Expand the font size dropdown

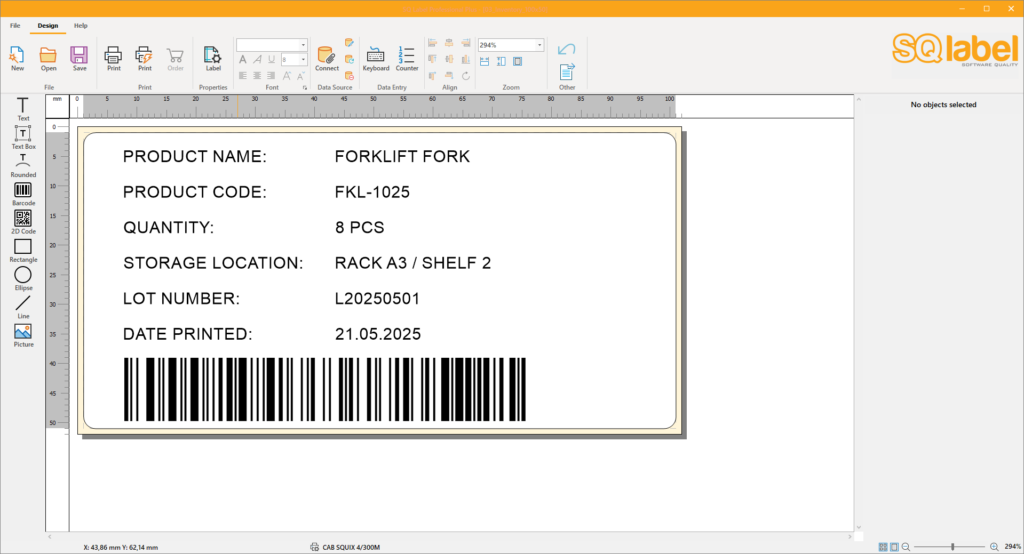pyautogui.click(x=303, y=60)
